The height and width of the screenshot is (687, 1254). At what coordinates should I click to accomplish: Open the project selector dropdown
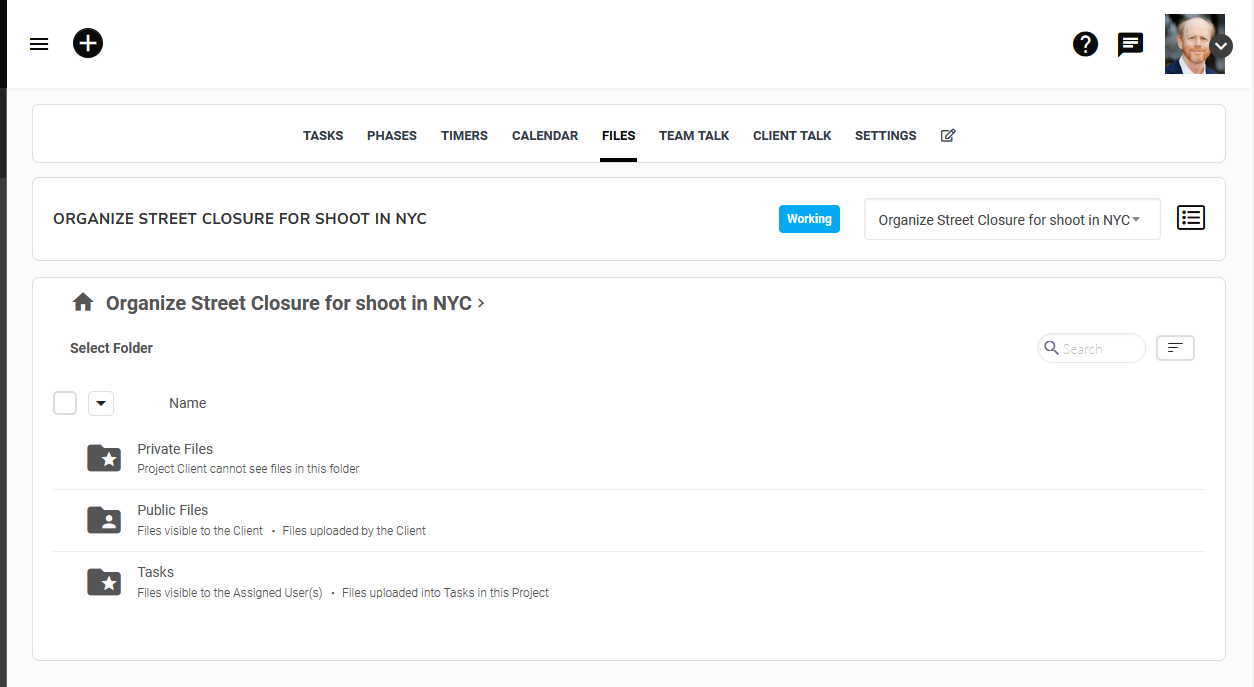1012,219
